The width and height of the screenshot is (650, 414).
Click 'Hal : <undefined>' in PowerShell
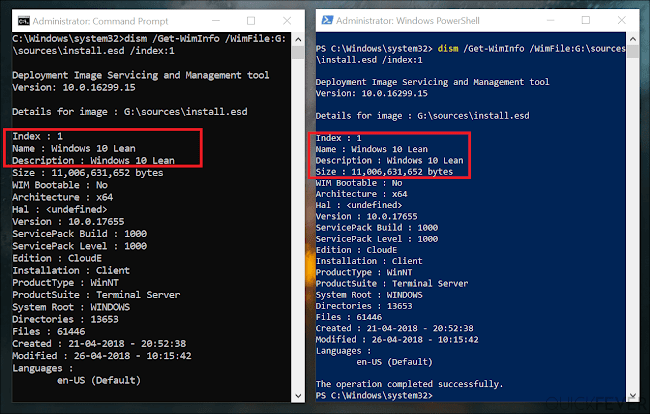coord(359,205)
